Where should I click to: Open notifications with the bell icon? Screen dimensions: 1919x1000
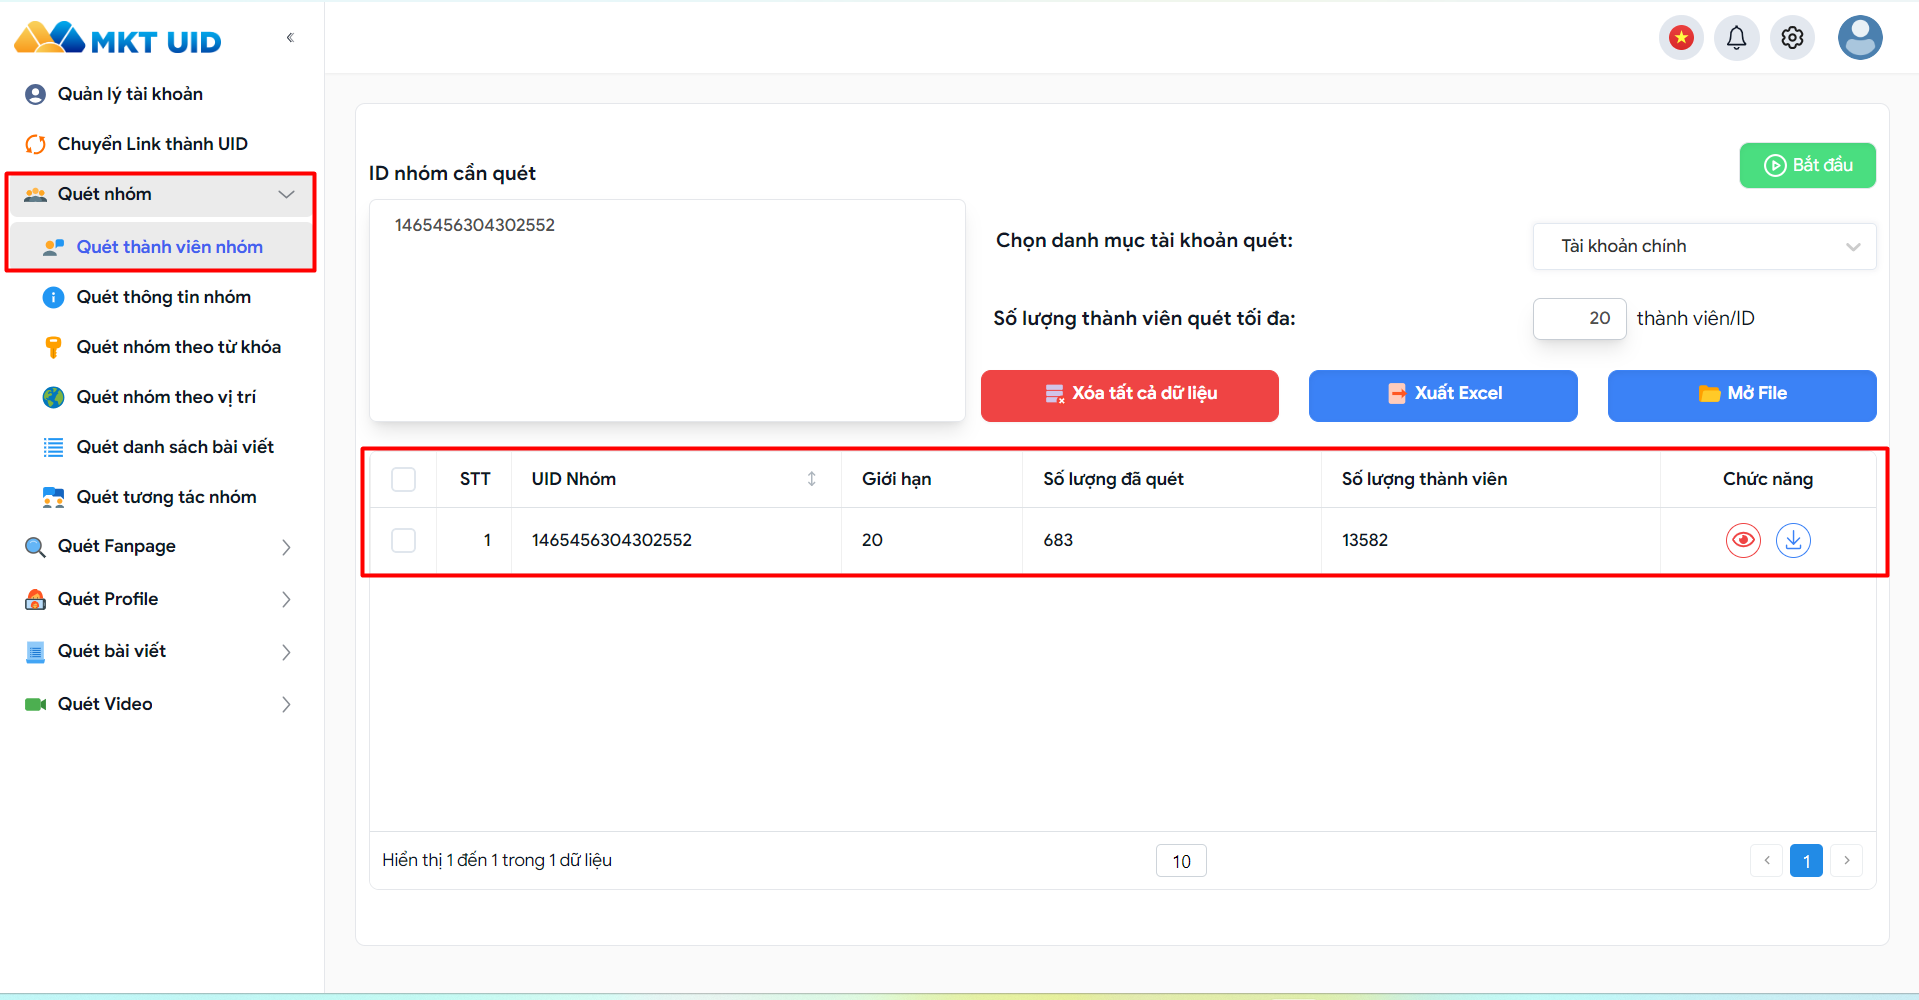pos(1737,38)
